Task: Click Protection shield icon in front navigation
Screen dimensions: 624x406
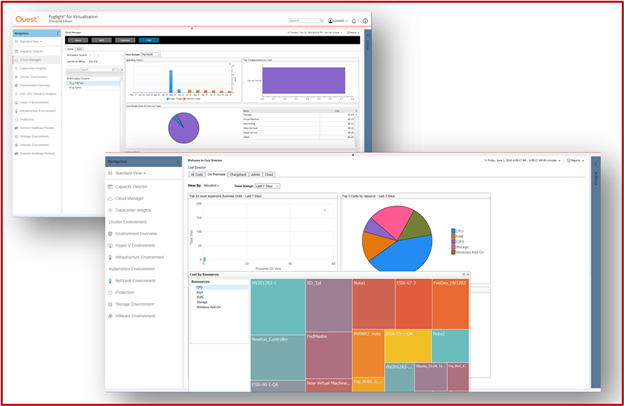Action: tap(110, 293)
